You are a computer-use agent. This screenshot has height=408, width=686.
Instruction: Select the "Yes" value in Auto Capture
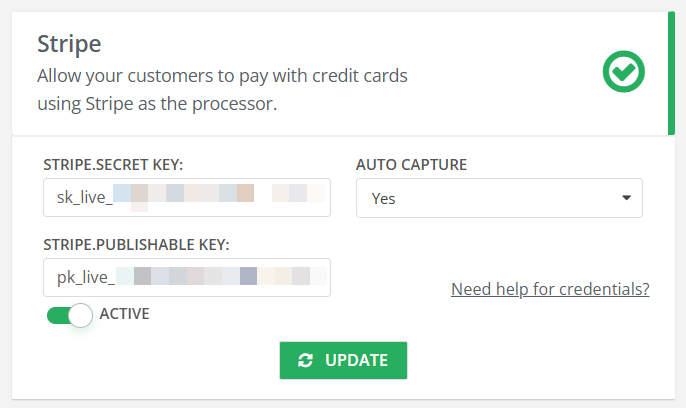384,198
